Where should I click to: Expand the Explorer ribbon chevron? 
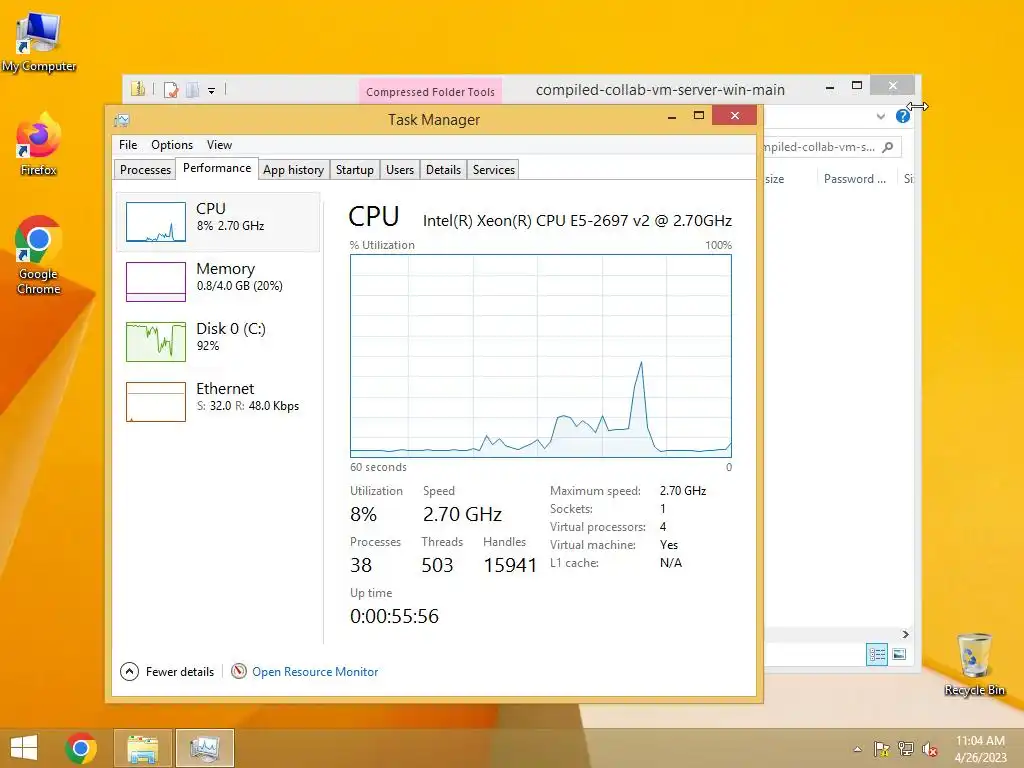[880, 116]
